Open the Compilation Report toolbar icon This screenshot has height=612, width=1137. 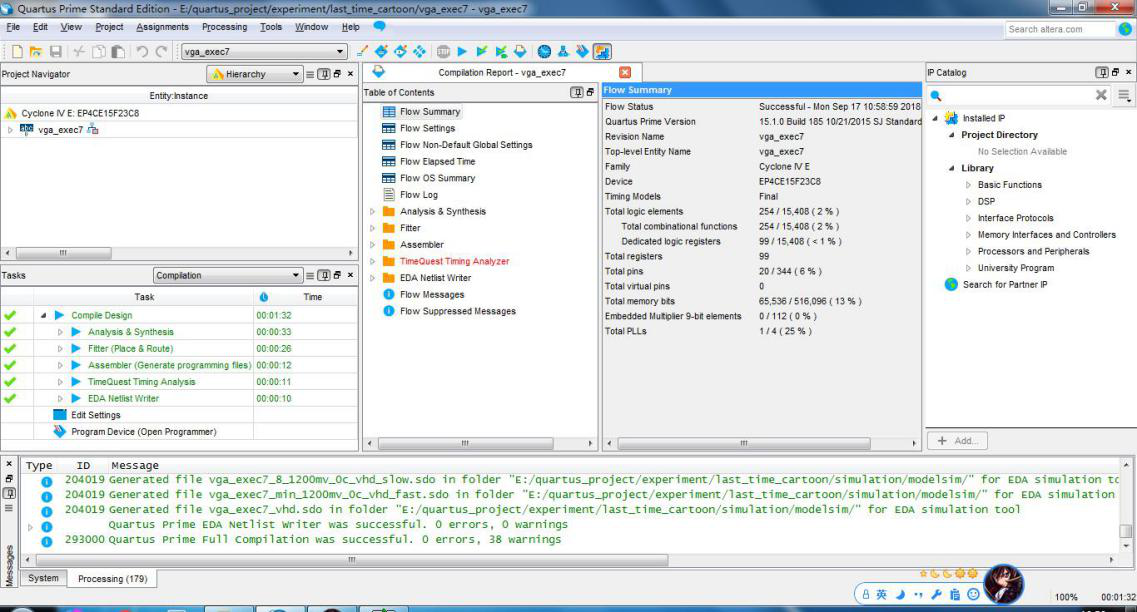(520, 51)
